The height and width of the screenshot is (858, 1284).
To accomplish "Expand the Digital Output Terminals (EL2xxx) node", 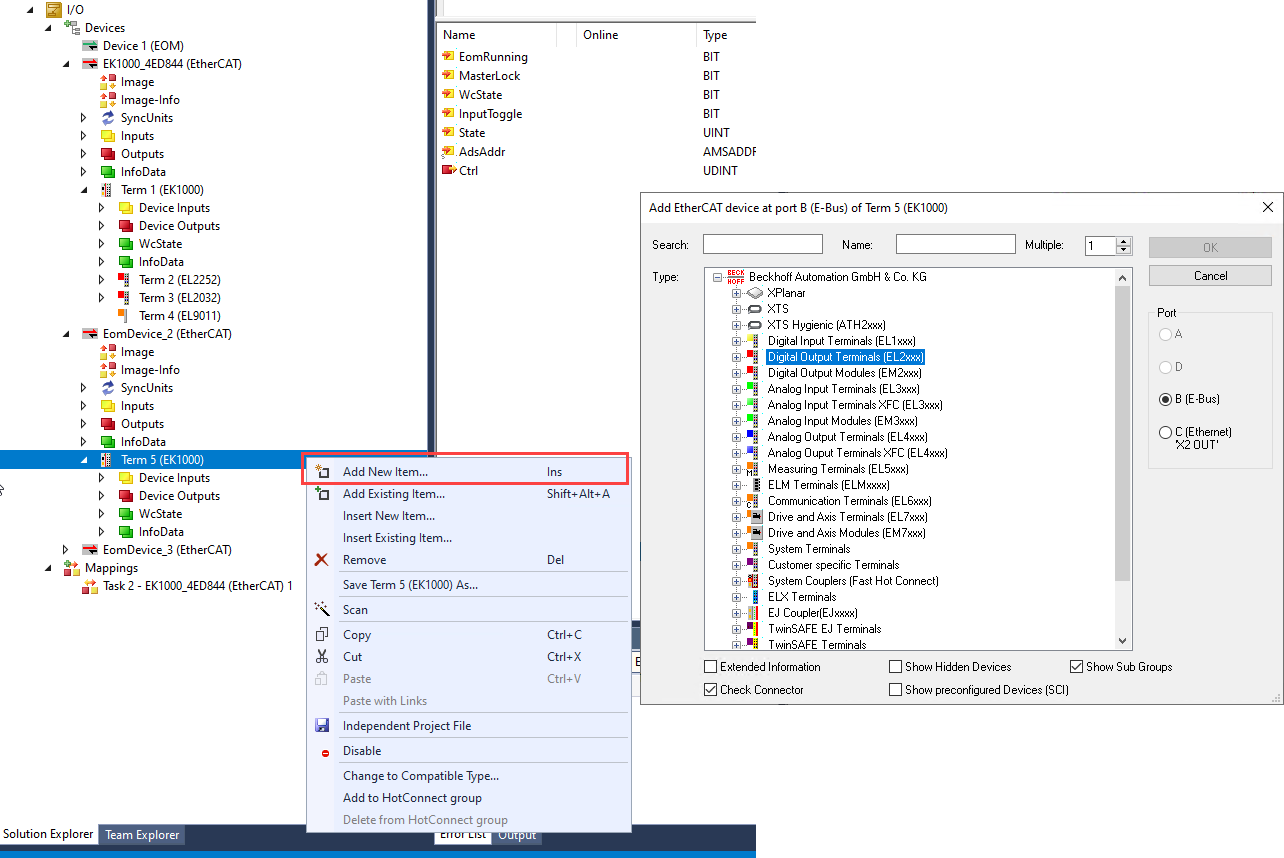I will point(737,357).
